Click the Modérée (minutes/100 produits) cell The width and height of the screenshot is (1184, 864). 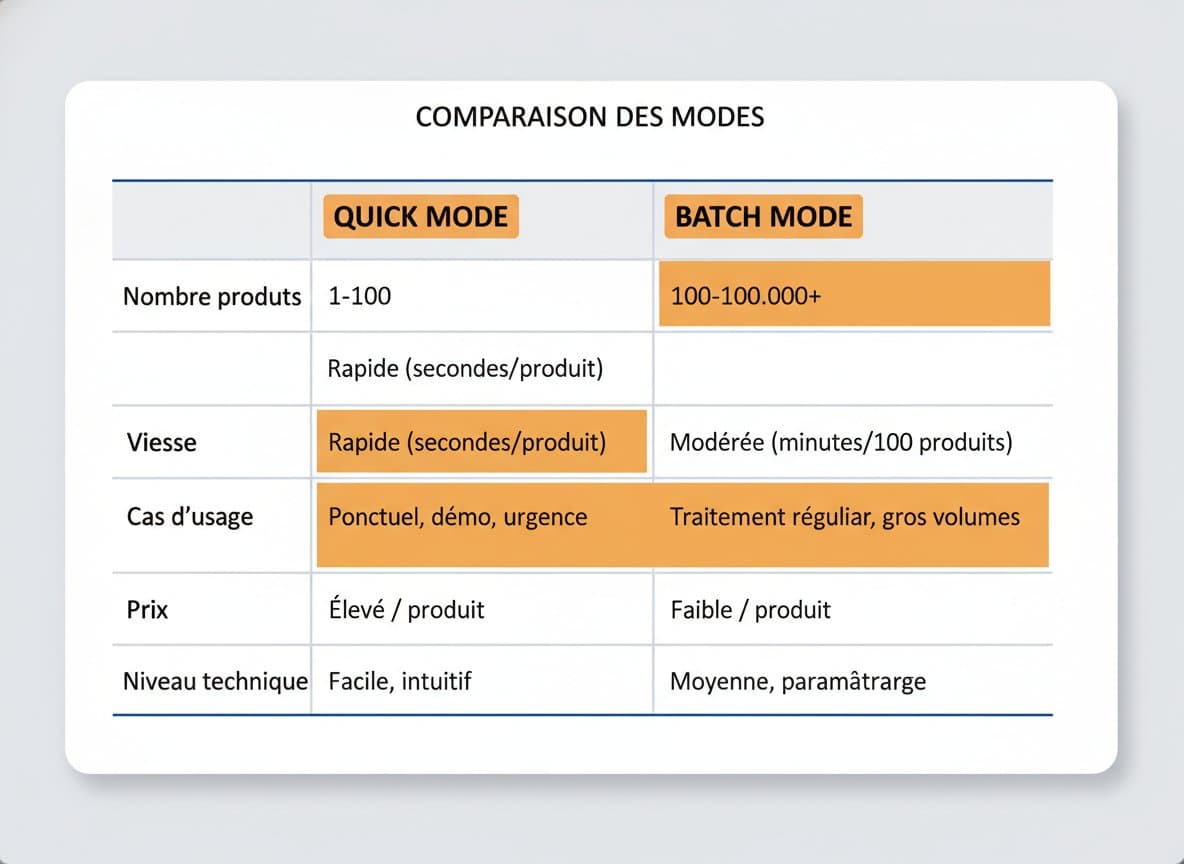841,442
